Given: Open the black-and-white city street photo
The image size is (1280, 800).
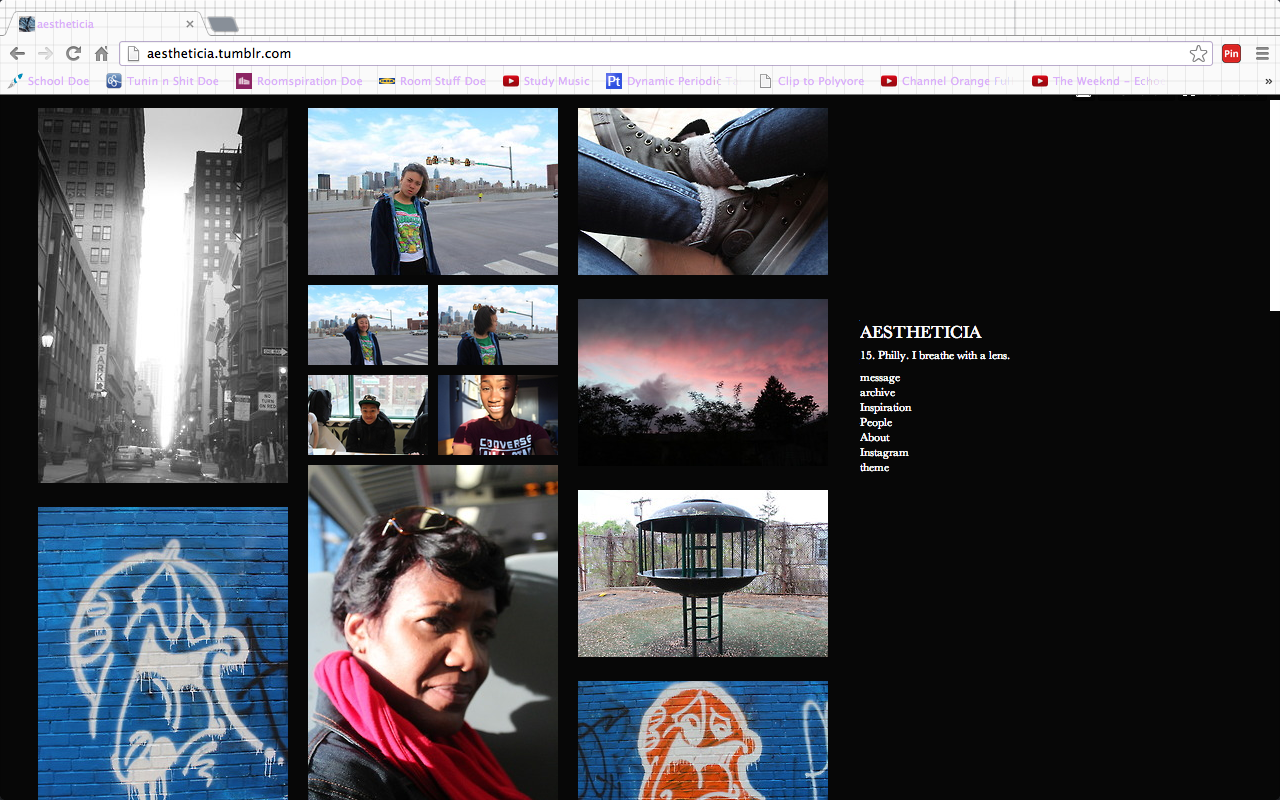Looking at the screenshot, I should pyautogui.click(x=163, y=295).
